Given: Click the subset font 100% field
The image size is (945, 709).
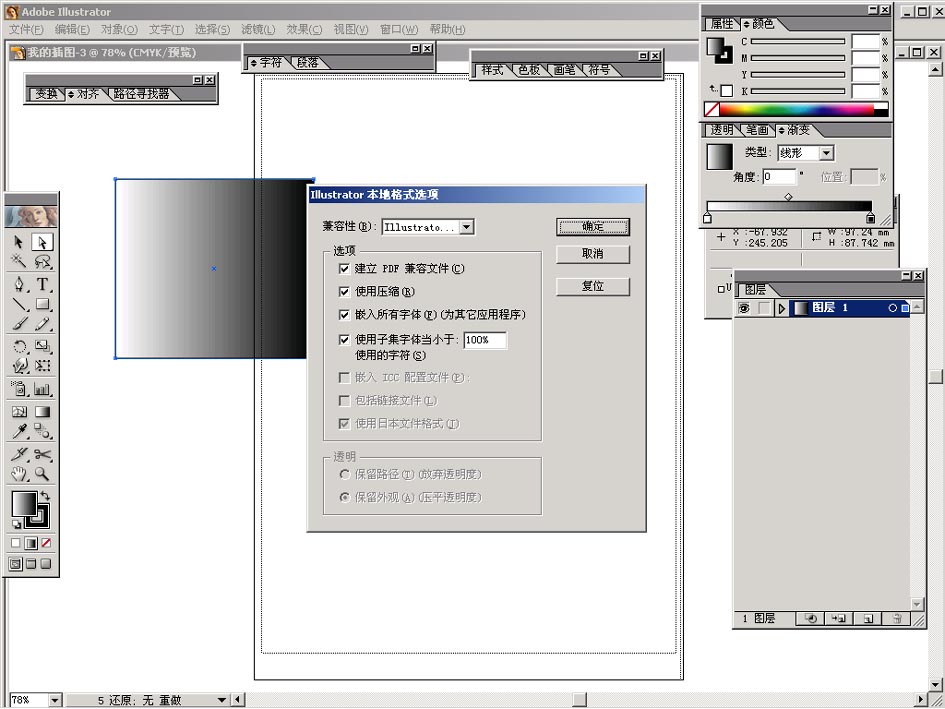Looking at the screenshot, I should coord(485,340).
